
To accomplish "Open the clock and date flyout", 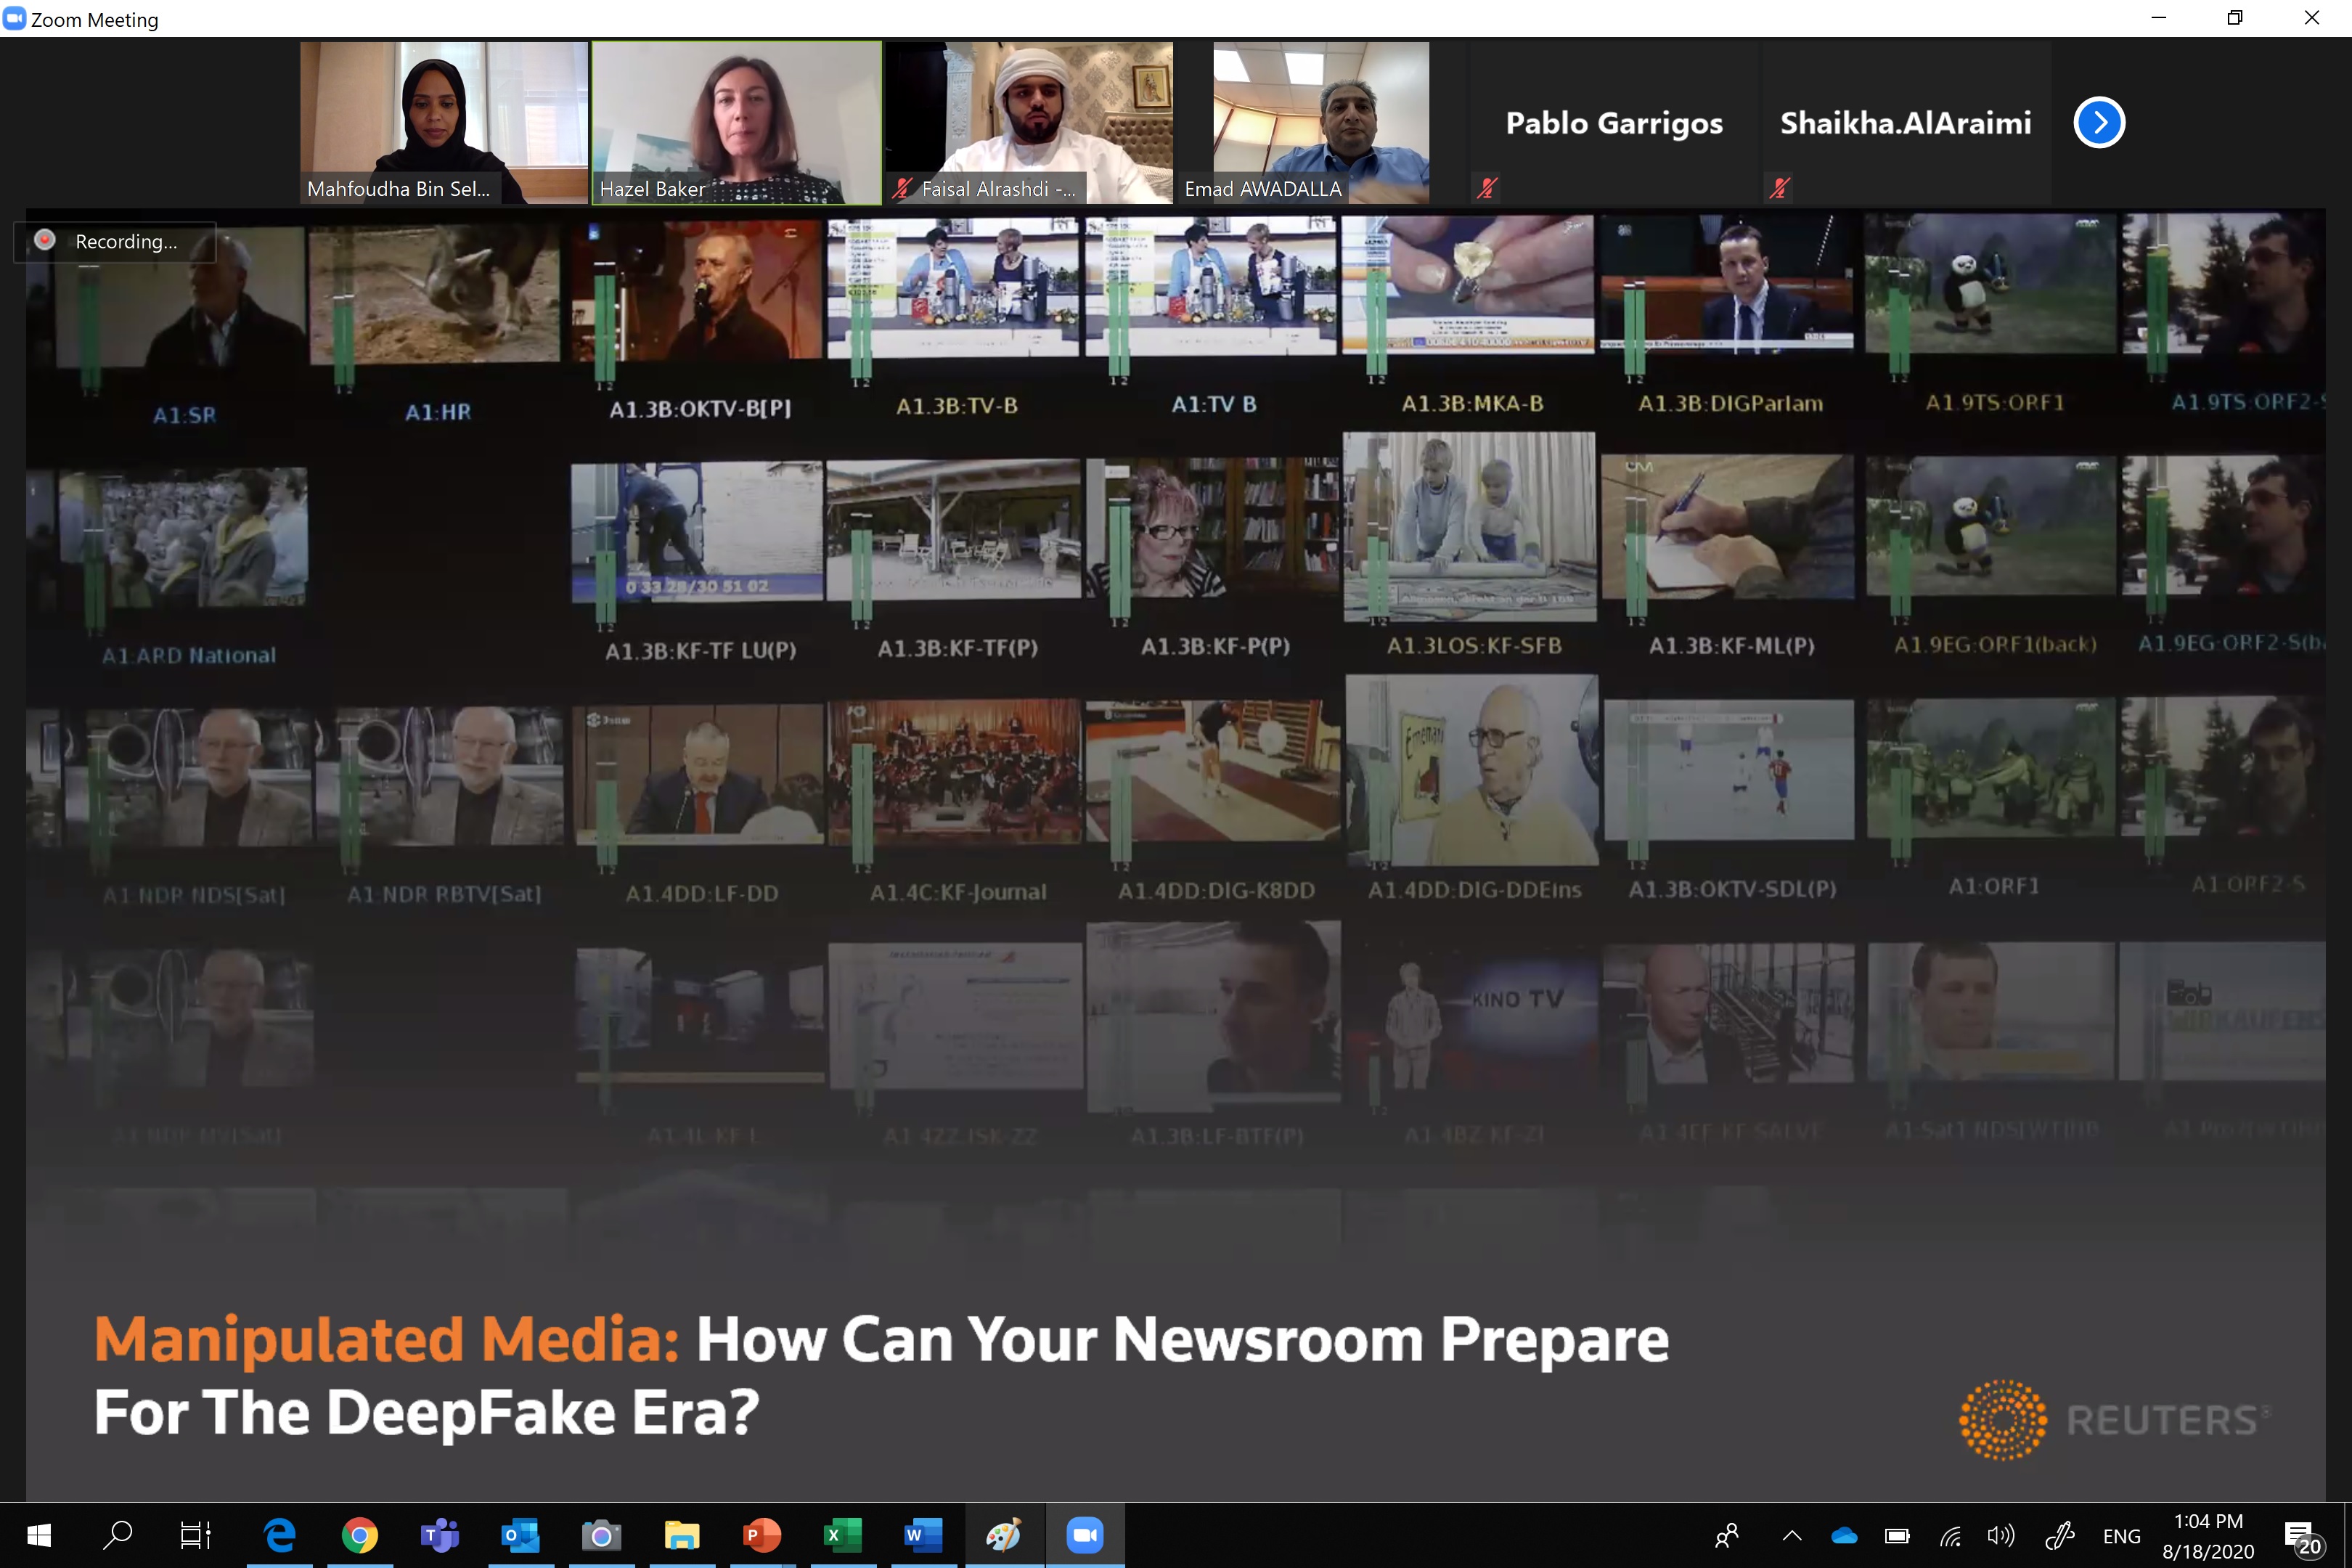I will pos(2208,1536).
